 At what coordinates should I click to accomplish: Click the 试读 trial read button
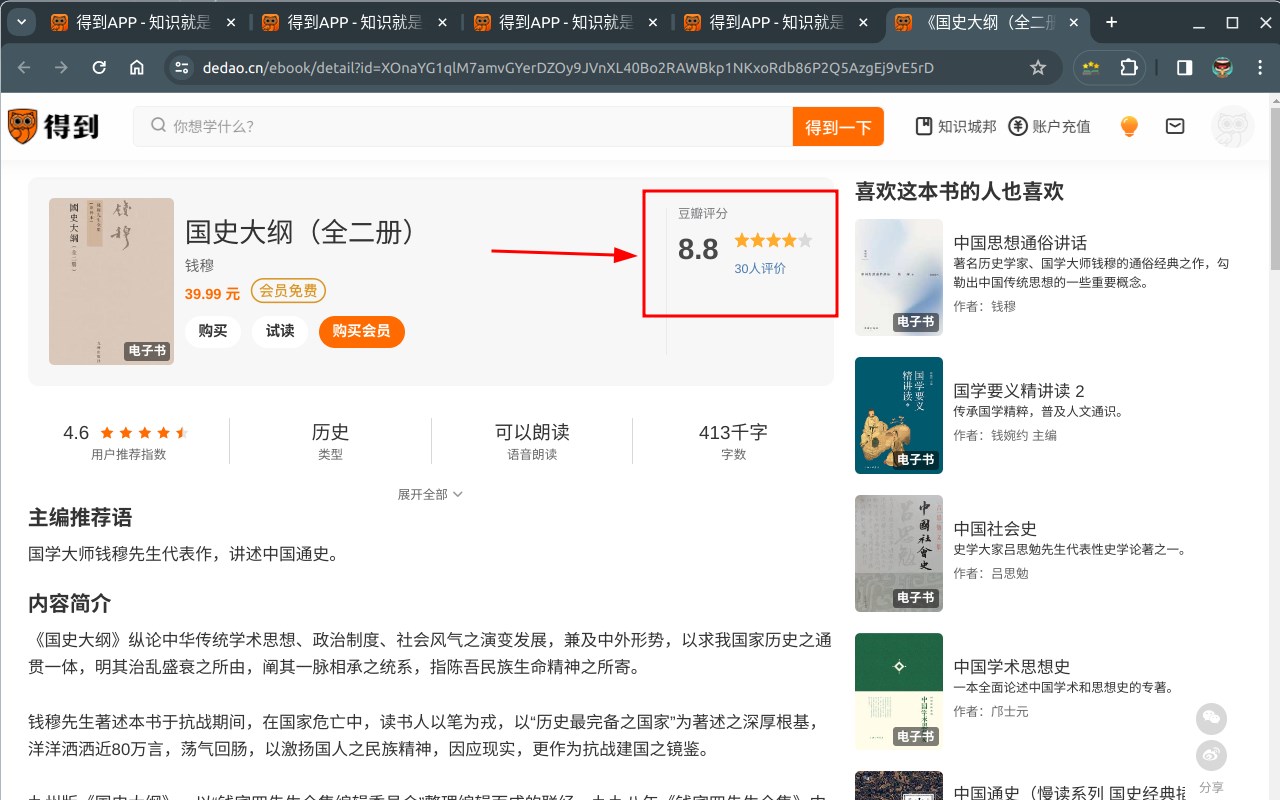(x=280, y=331)
